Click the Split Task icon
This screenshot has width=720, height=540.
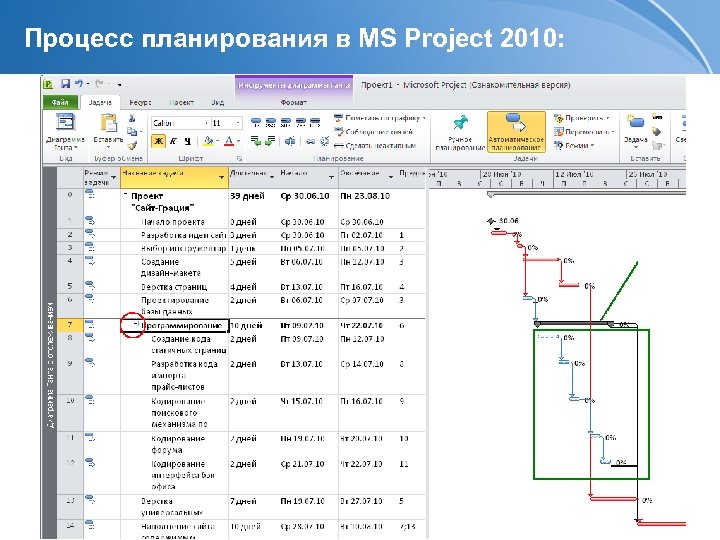click(x=290, y=141)
